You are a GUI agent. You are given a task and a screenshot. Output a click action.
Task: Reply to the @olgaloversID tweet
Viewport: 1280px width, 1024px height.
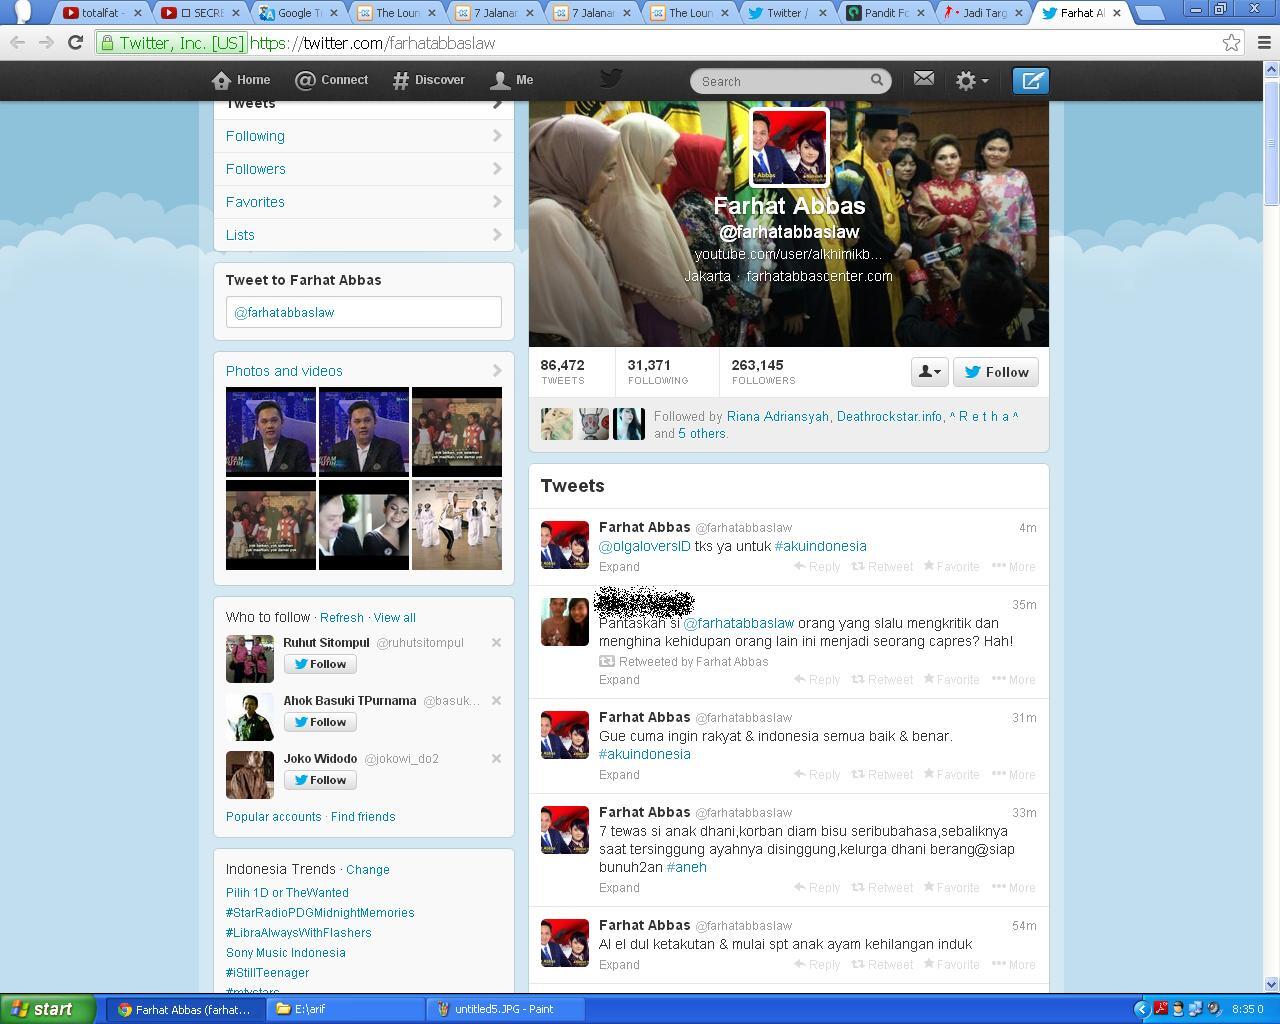[x=817, y=567]
